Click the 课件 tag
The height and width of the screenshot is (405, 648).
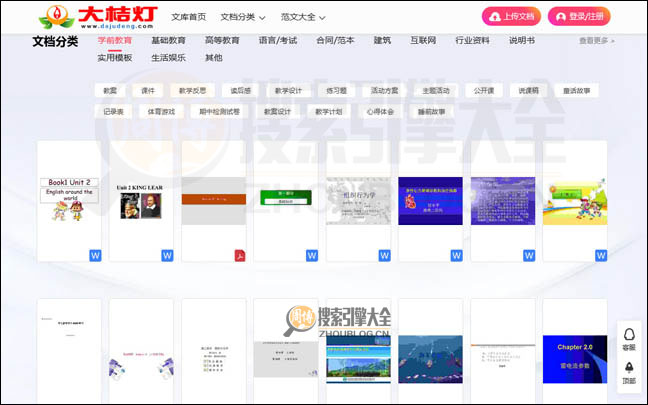tap(148, 91)
